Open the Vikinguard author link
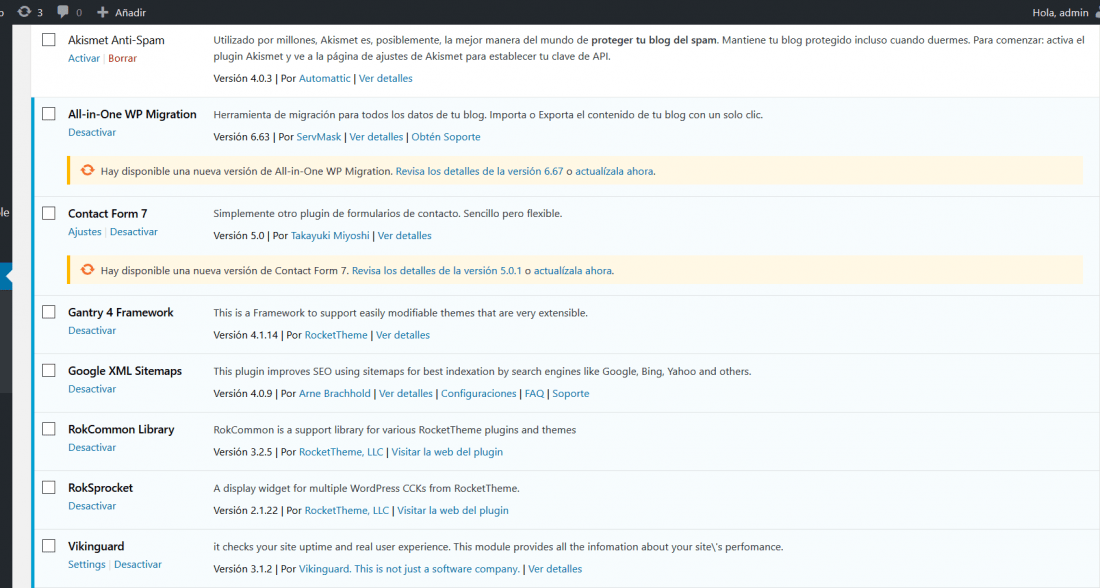The height and width of the screenshot is (588, 1100). 410,569
